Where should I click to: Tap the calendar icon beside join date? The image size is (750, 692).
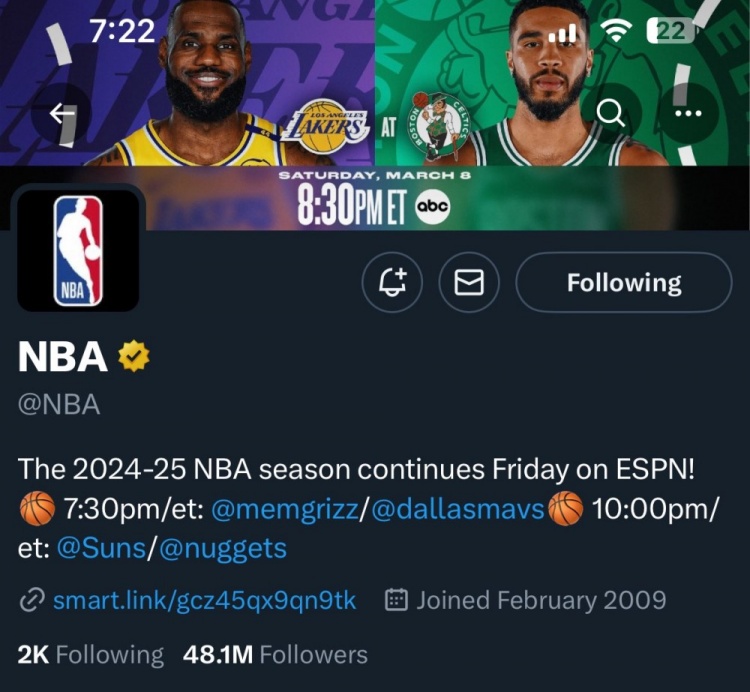(x=397, y=600)
